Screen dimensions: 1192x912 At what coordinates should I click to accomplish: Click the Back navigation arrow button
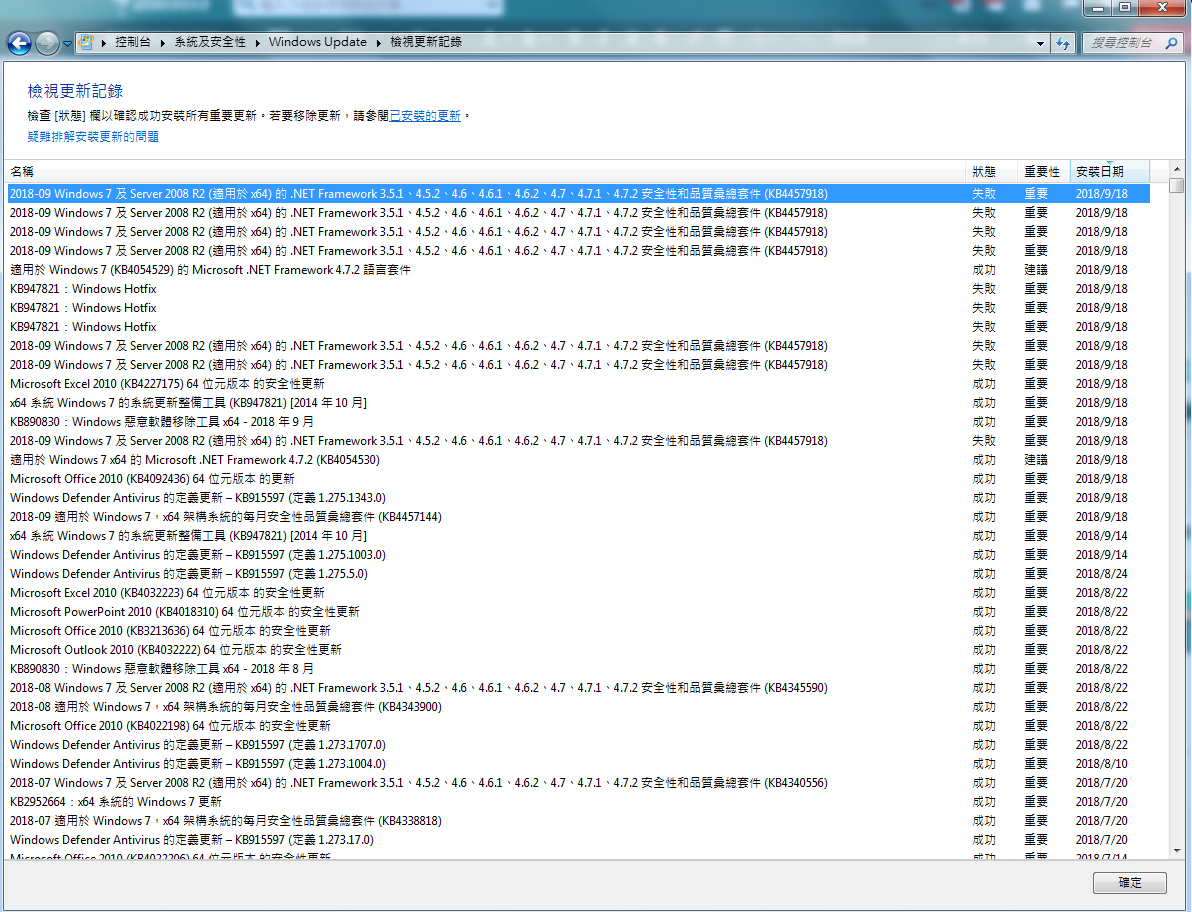coord(18,43)
